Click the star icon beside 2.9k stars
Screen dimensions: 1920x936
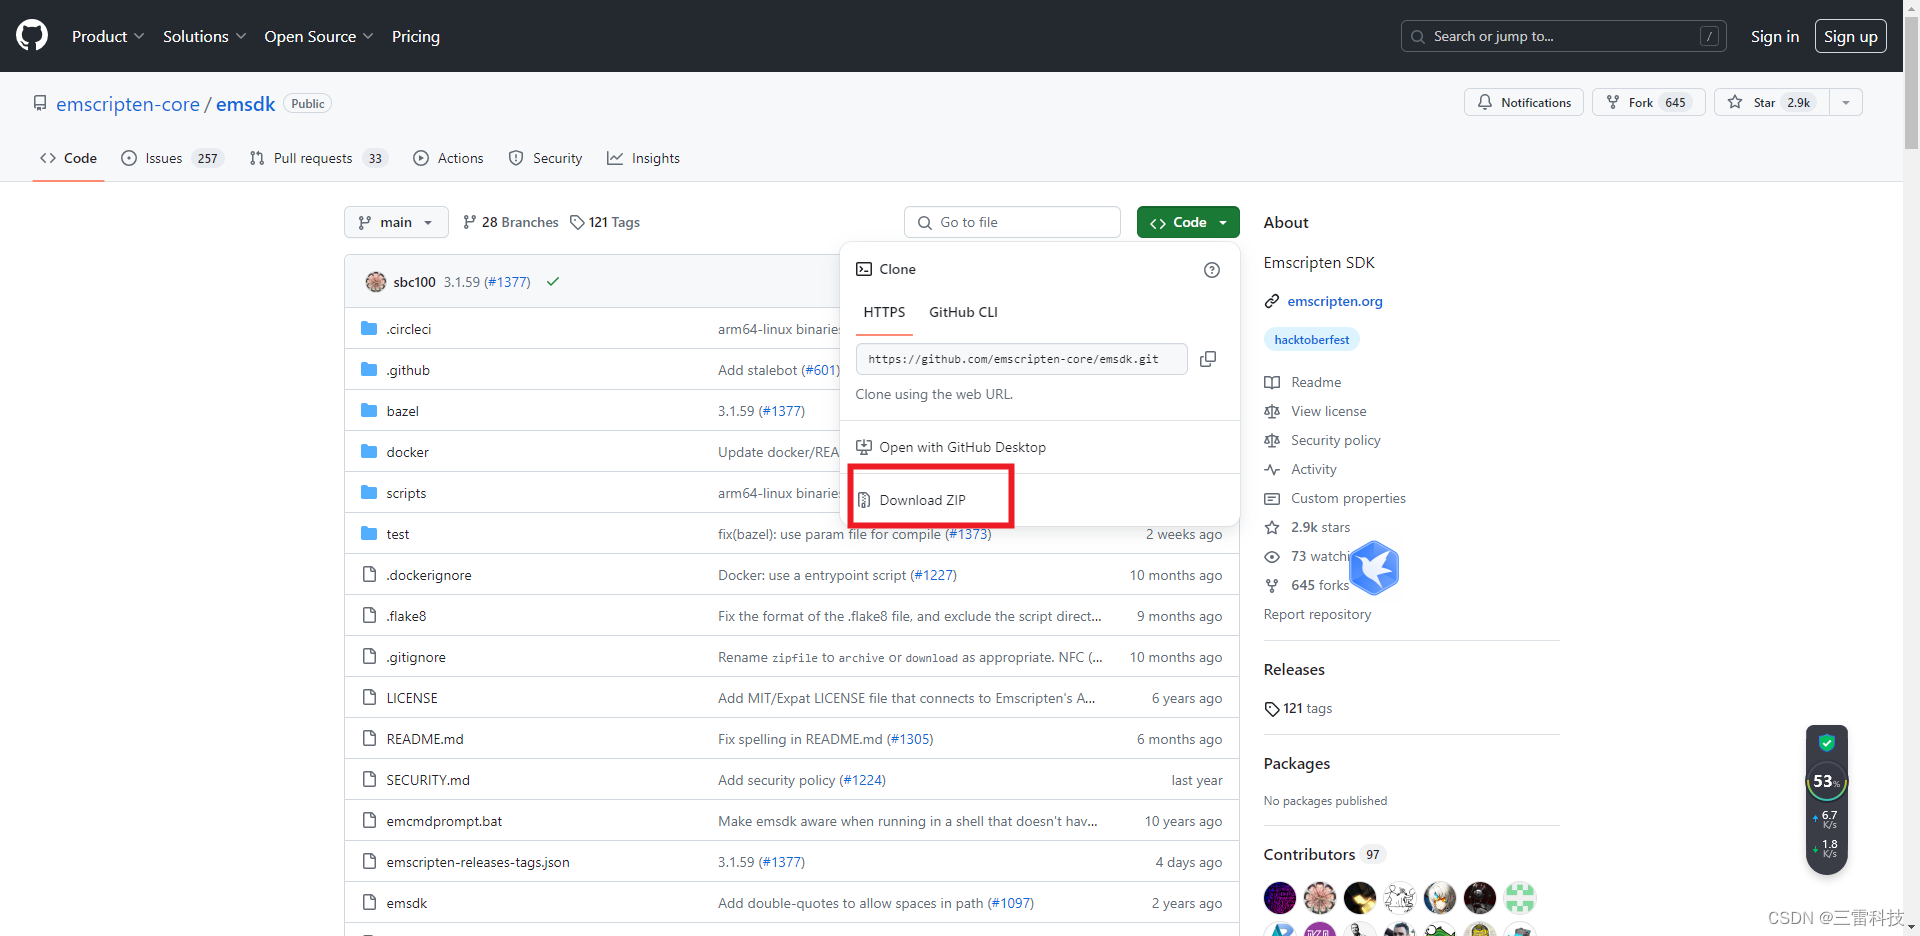tap(1272, 527)
